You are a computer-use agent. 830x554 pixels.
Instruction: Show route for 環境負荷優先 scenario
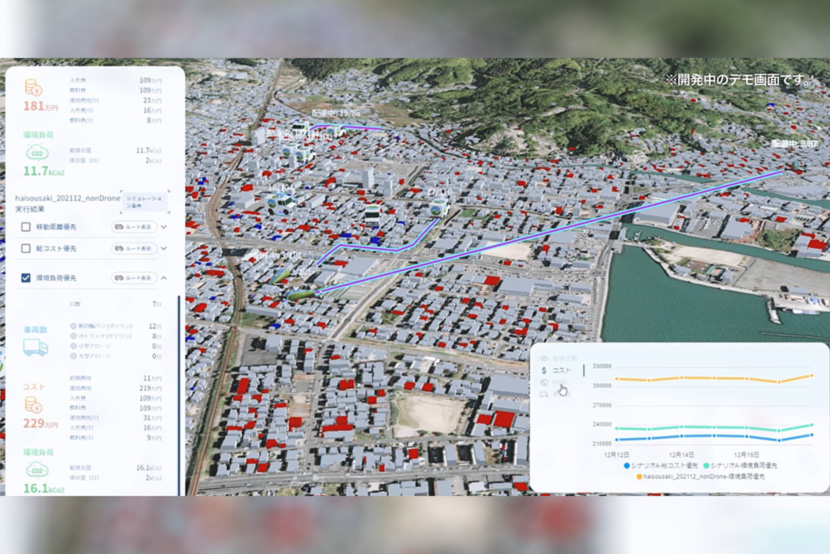[135, 277]
